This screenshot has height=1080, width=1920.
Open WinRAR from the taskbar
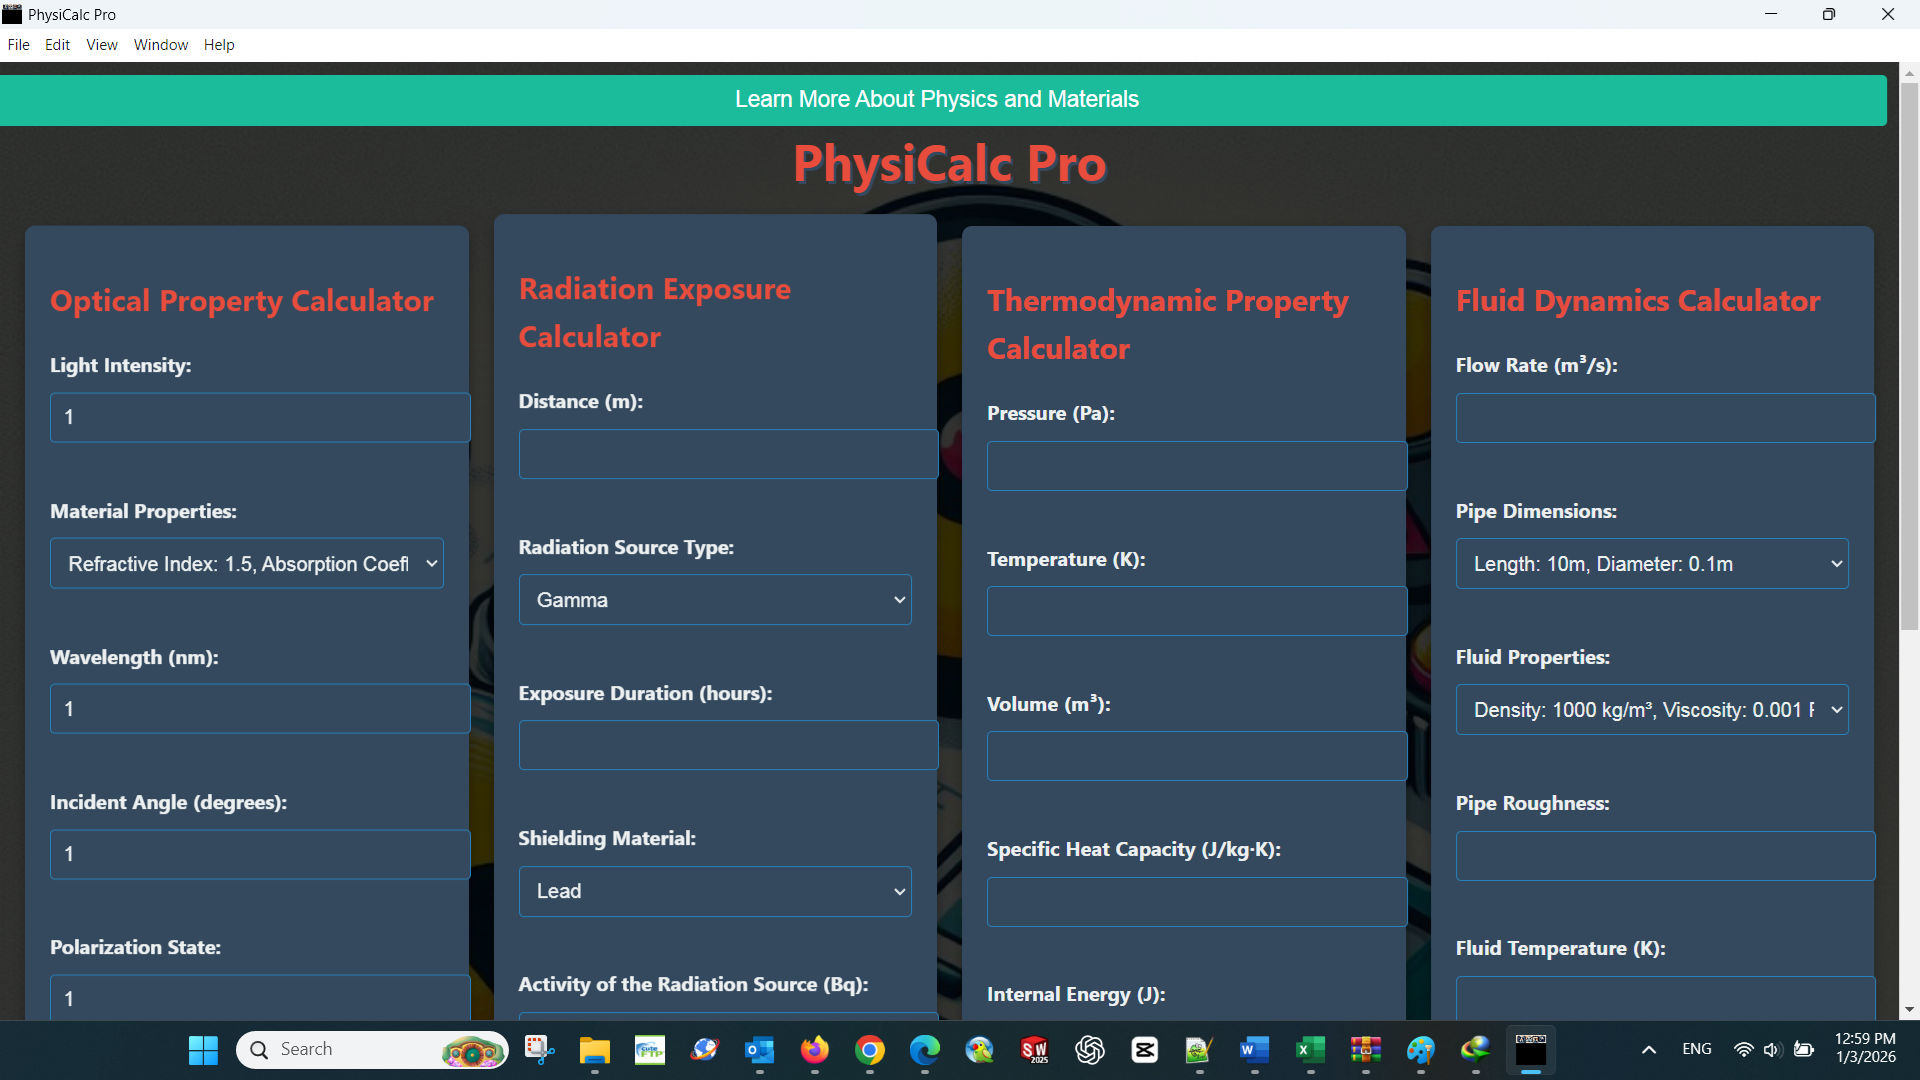coord(1365,1050)
